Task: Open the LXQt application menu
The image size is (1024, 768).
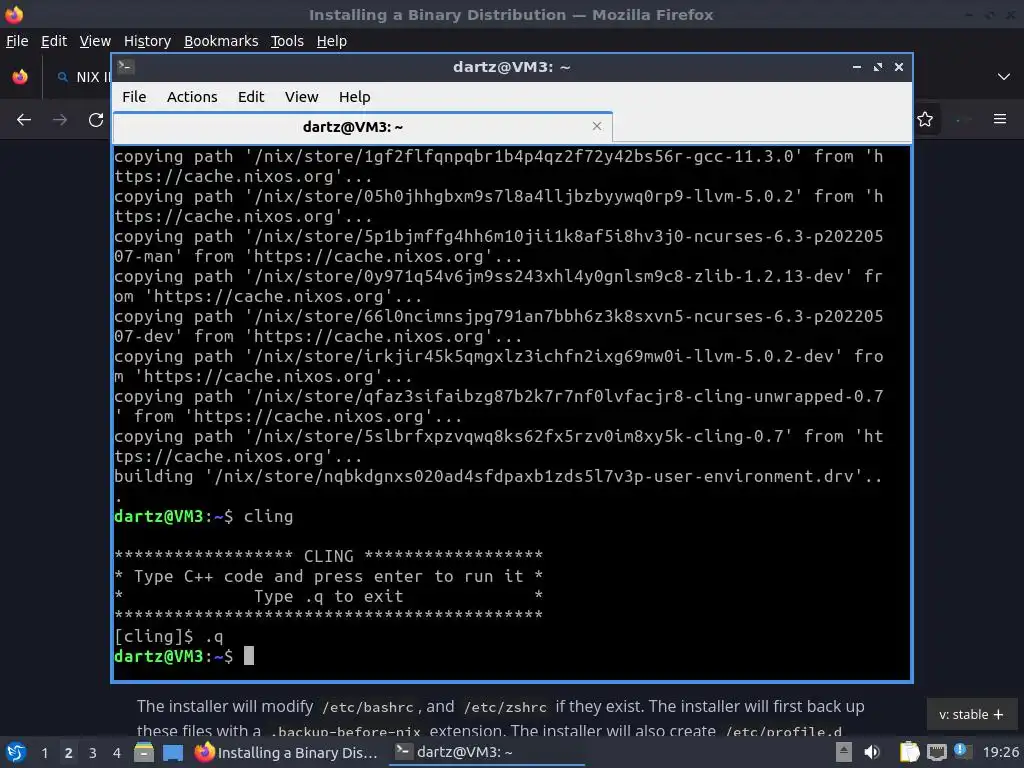Action: [16, 752]
